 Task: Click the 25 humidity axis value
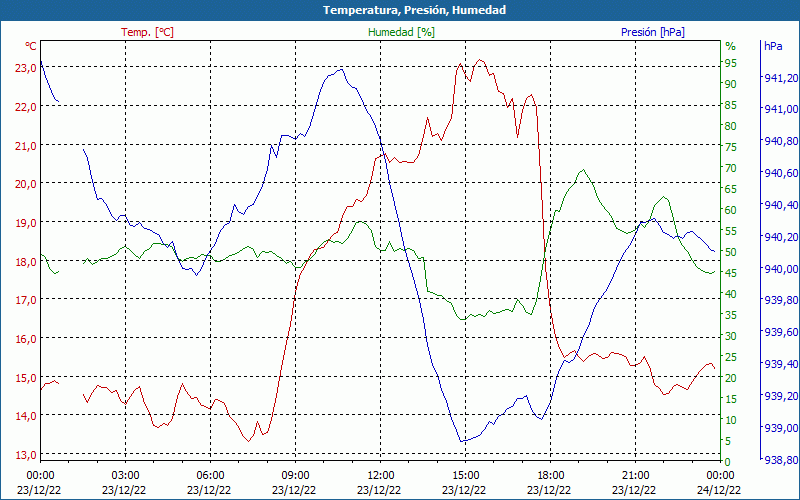[731, 357]
